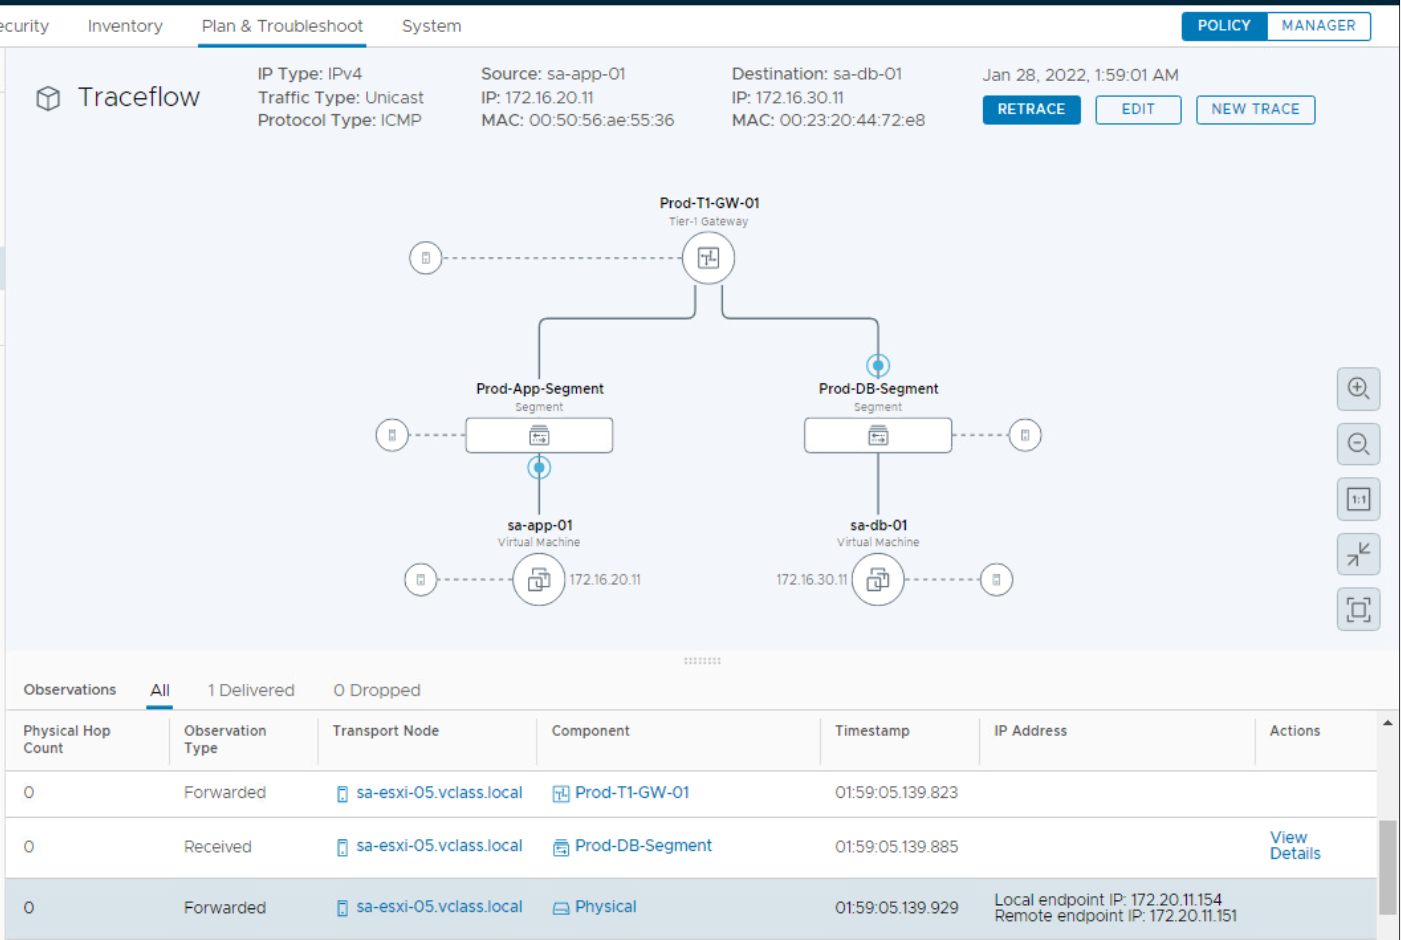This screenshot has height=940, width=1401.
Task: Switch to Manager mode
Action: (x=1318, y=26)
